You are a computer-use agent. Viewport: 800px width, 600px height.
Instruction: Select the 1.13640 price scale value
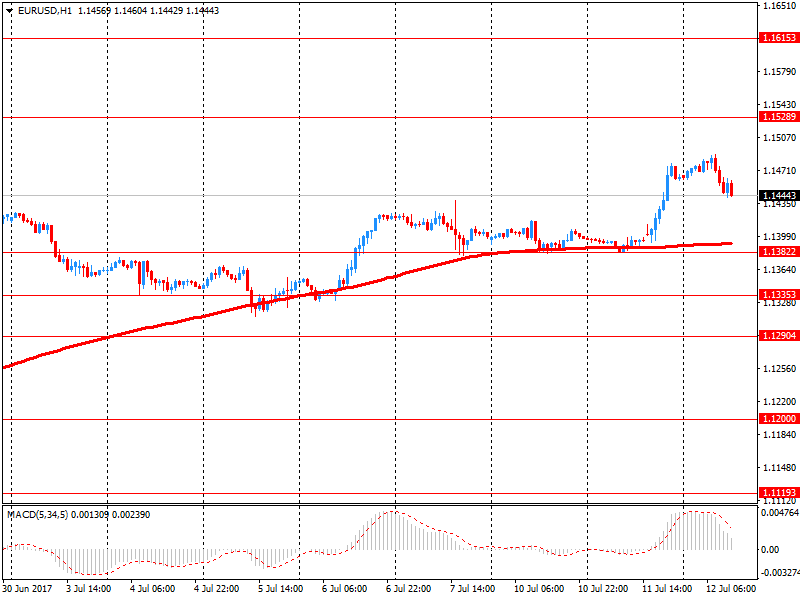779,269
